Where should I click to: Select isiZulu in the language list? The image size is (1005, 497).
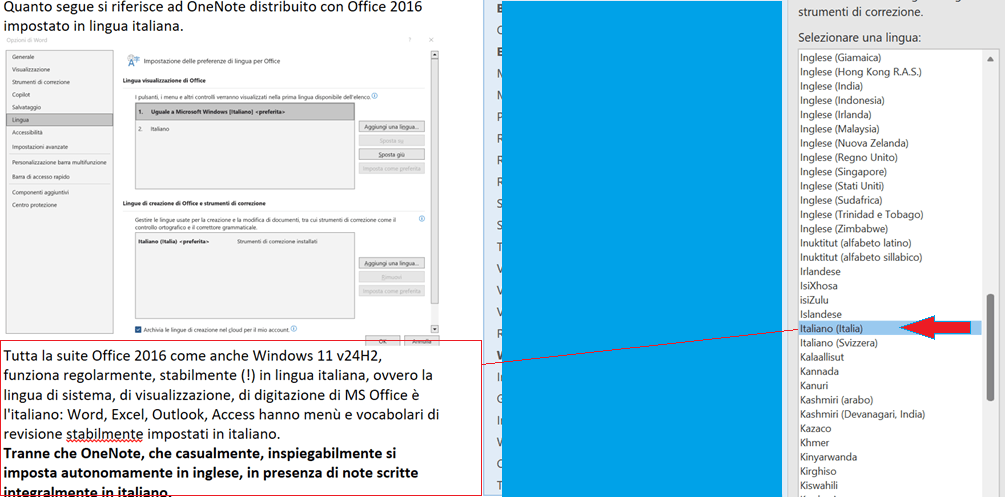(x=815, y=299)
